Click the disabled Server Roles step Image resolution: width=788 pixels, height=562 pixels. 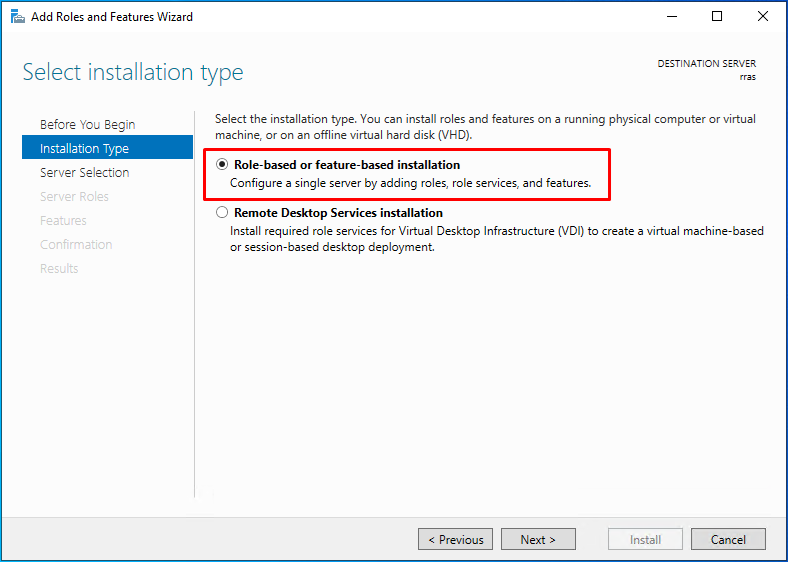click(74, 197)
